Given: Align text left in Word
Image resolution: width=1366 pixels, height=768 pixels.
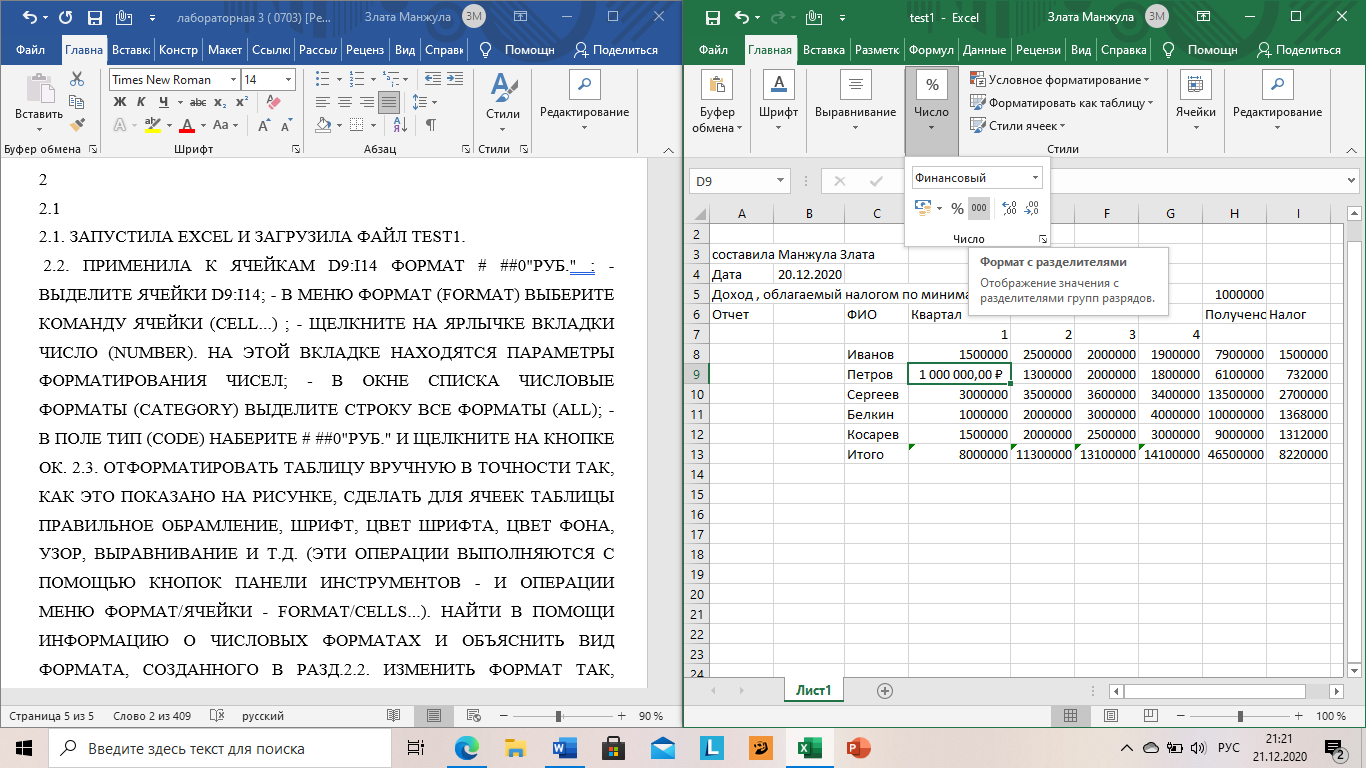Looking at the screenshot, I should coord(322,102).
